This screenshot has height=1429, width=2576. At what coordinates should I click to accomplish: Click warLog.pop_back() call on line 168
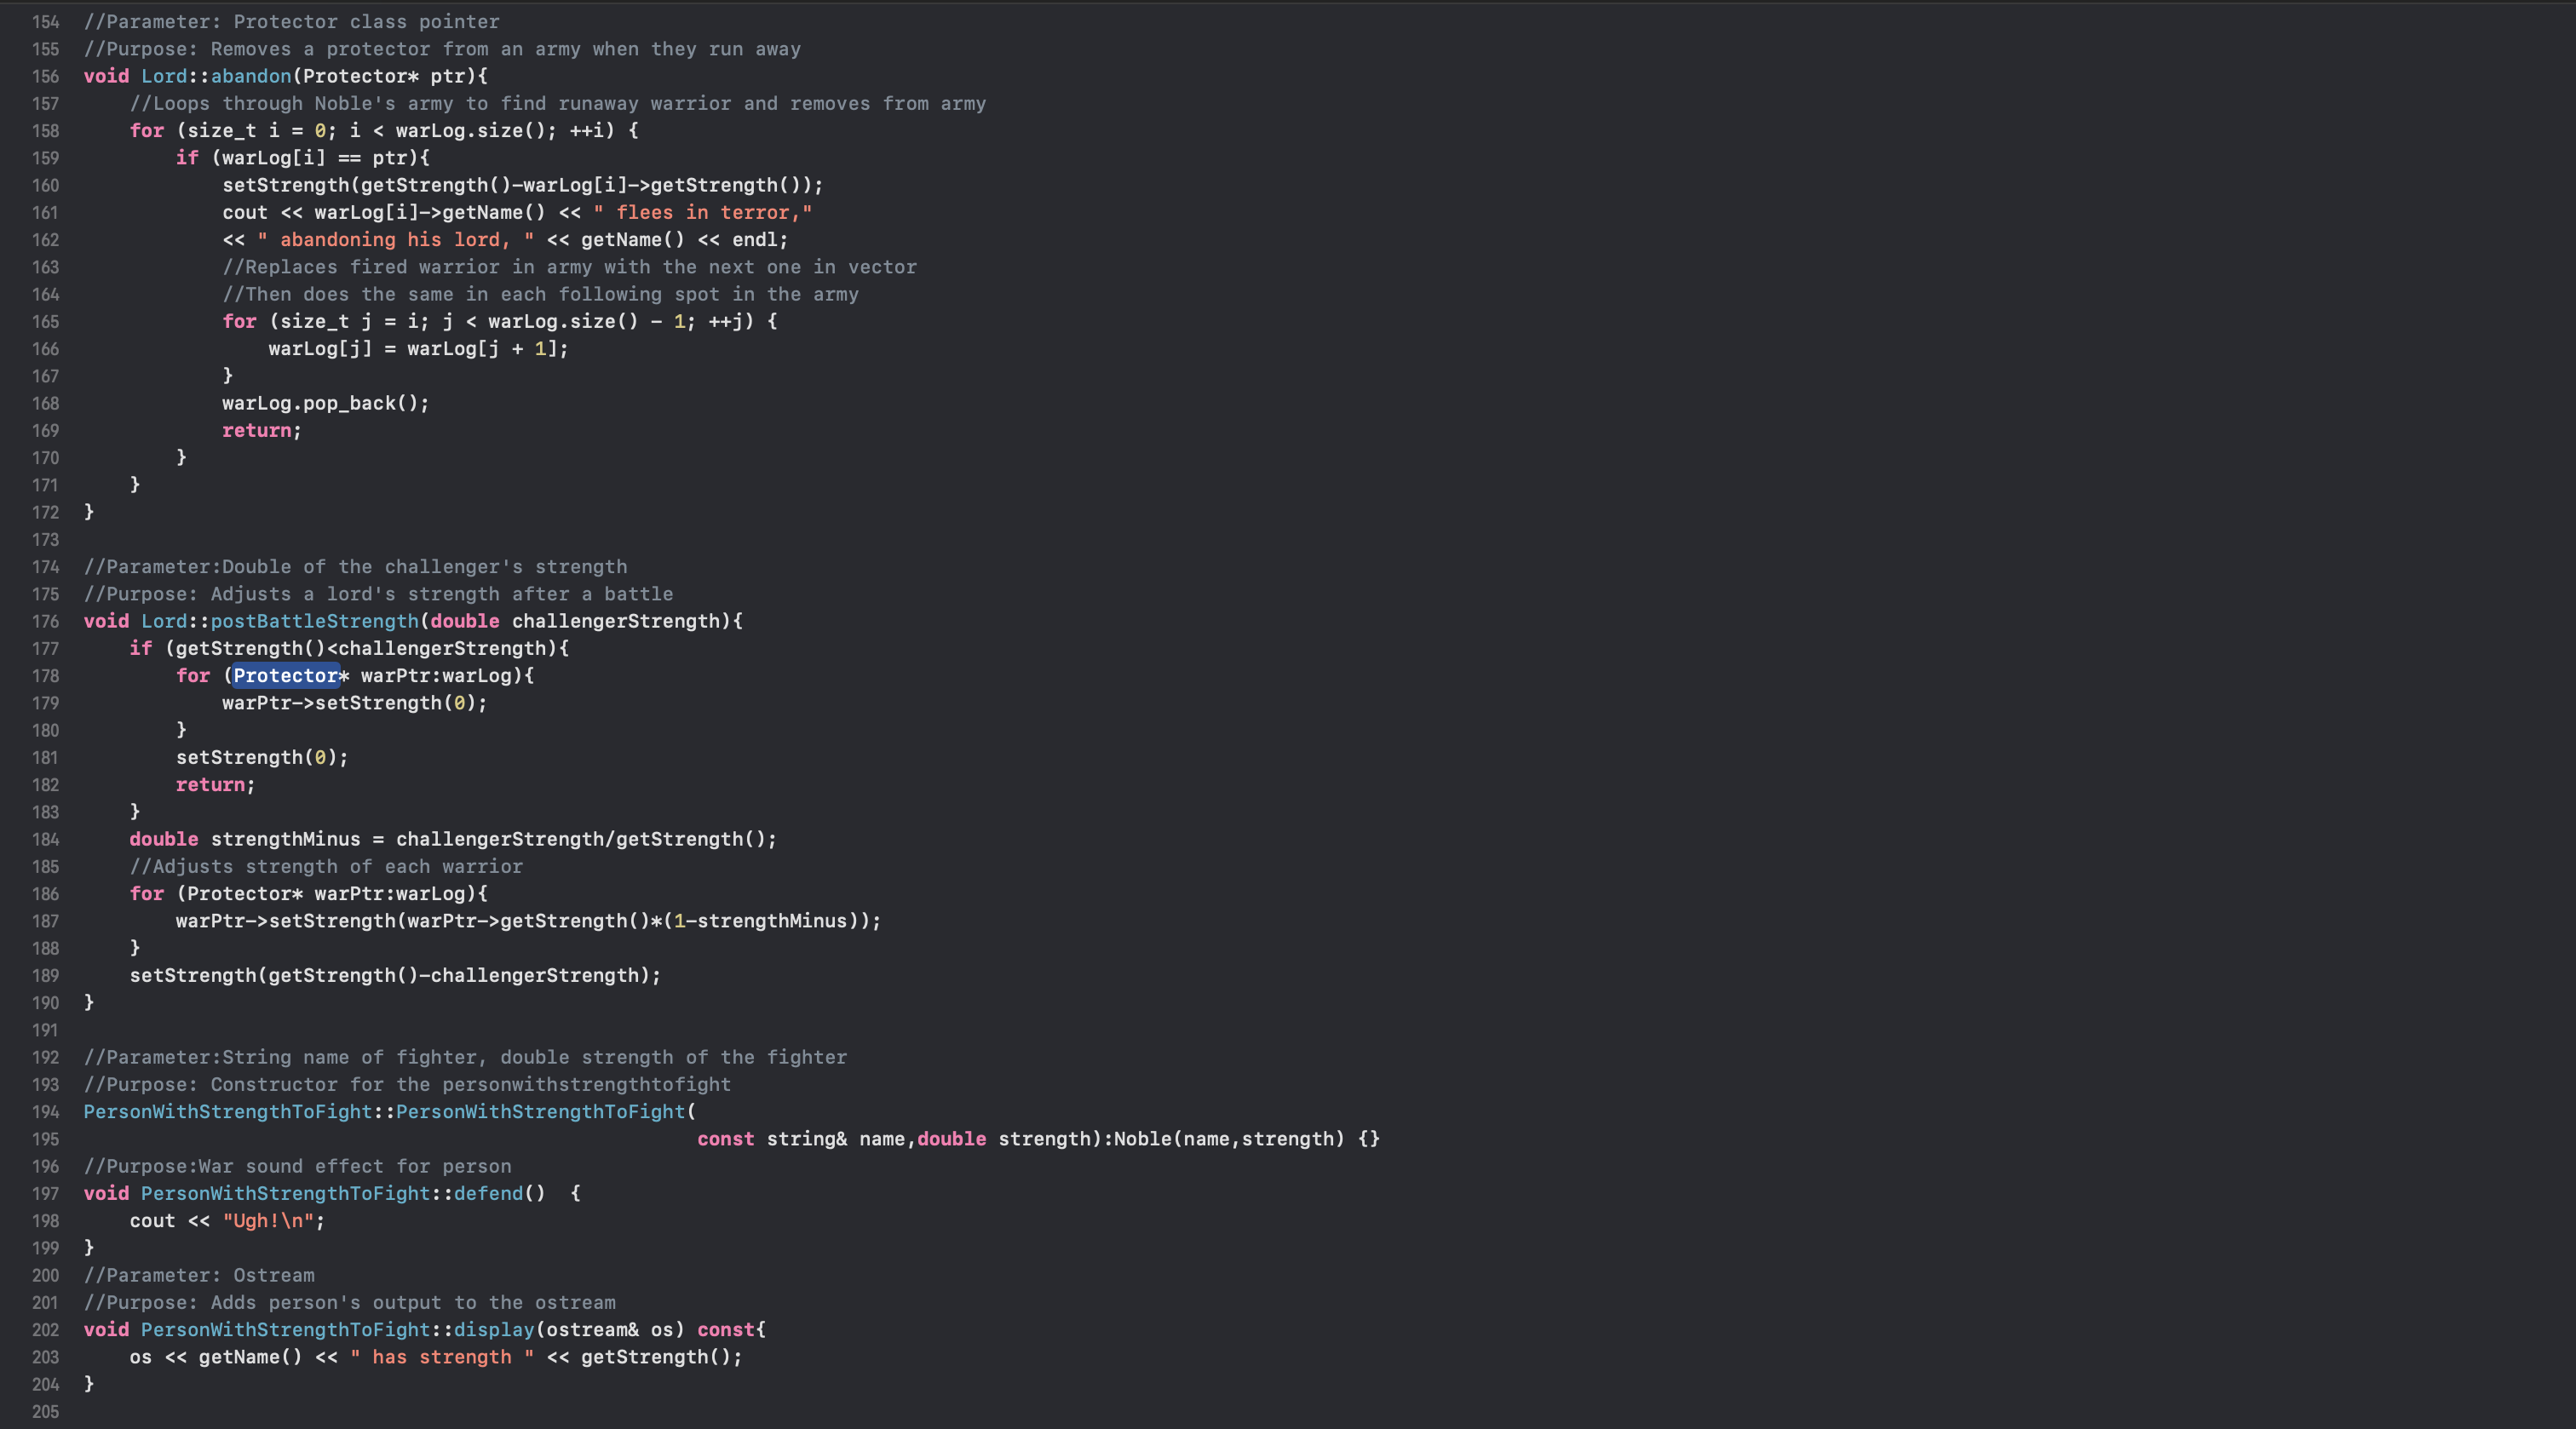click(325, 403)
